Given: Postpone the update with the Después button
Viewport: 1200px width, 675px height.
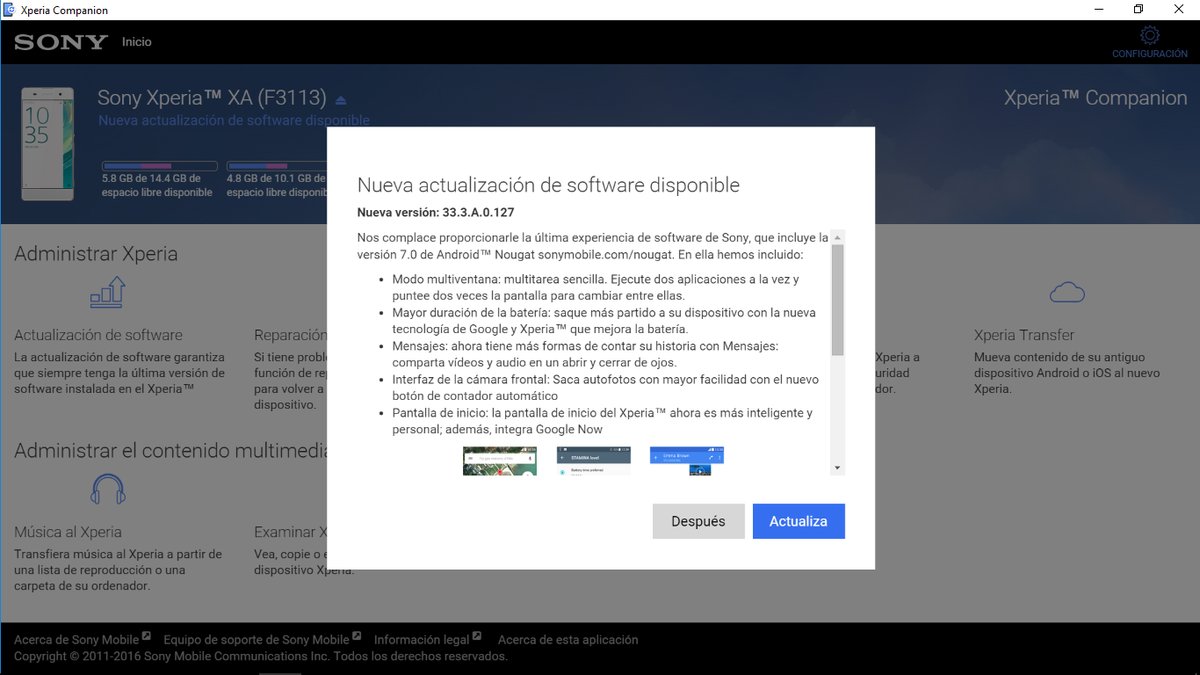Looking at the screenshot, I should coord(698,521).
